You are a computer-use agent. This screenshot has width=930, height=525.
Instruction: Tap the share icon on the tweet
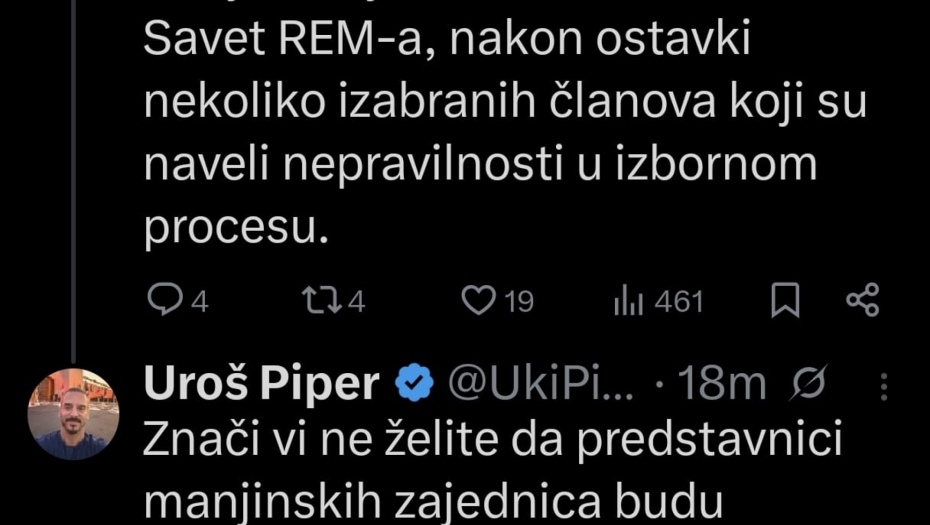[x=862, y=301]
